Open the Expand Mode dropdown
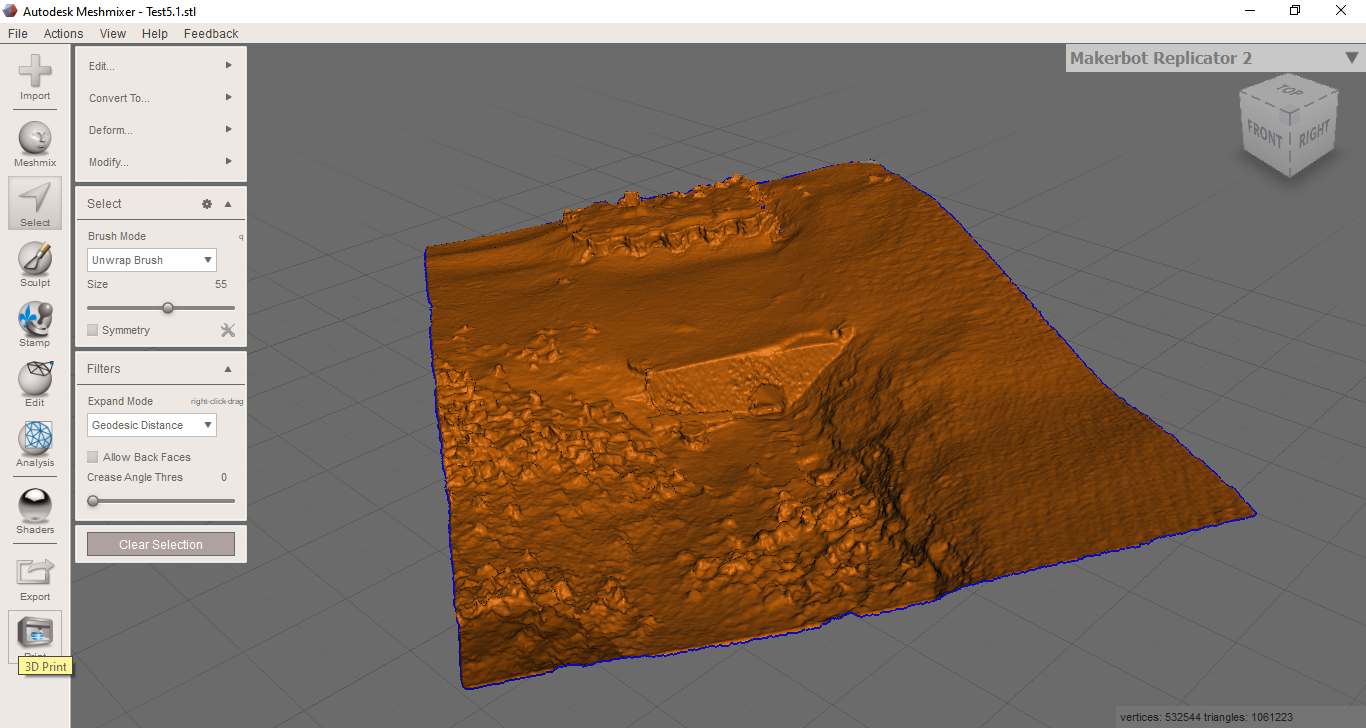Screen dimensions: 1366x728 [152, 425]
